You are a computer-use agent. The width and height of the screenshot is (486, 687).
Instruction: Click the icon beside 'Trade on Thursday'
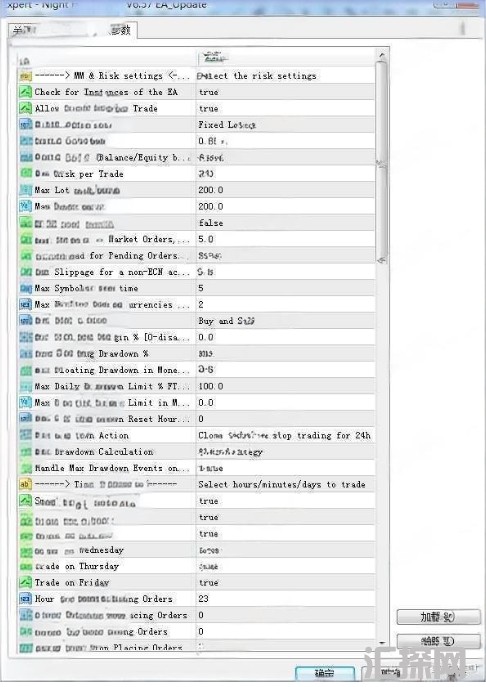(x=25, y=566)
